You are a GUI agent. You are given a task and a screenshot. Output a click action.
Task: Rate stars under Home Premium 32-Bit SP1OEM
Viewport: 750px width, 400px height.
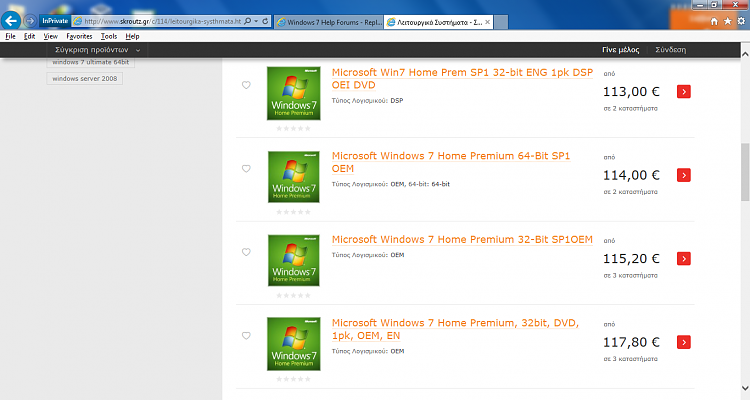(x=293, y=295)
